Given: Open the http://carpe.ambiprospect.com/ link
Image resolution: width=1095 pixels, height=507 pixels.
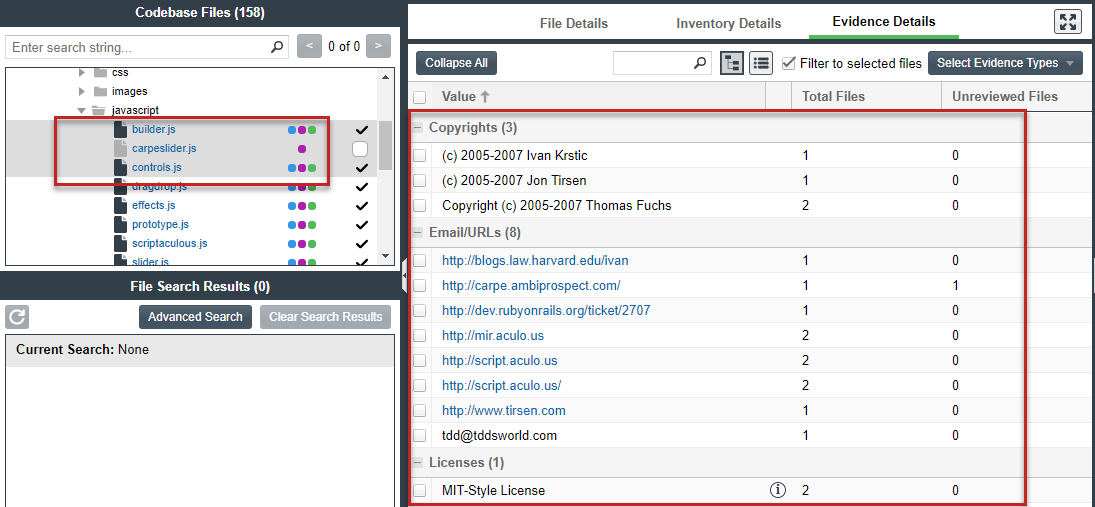Looking at the screenshot, I should click(x=531, y=285).
